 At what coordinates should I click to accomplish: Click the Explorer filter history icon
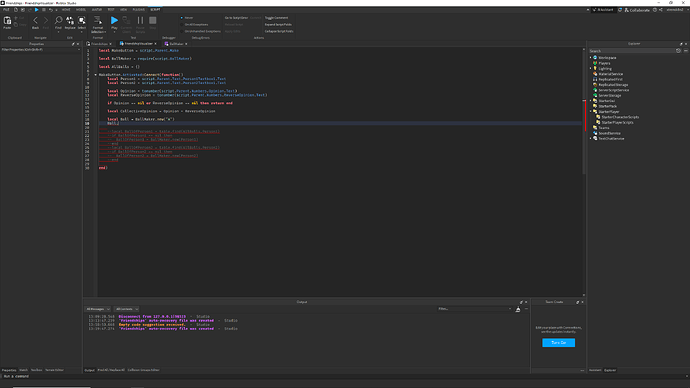pyautogui.click(x=678, y=51)
